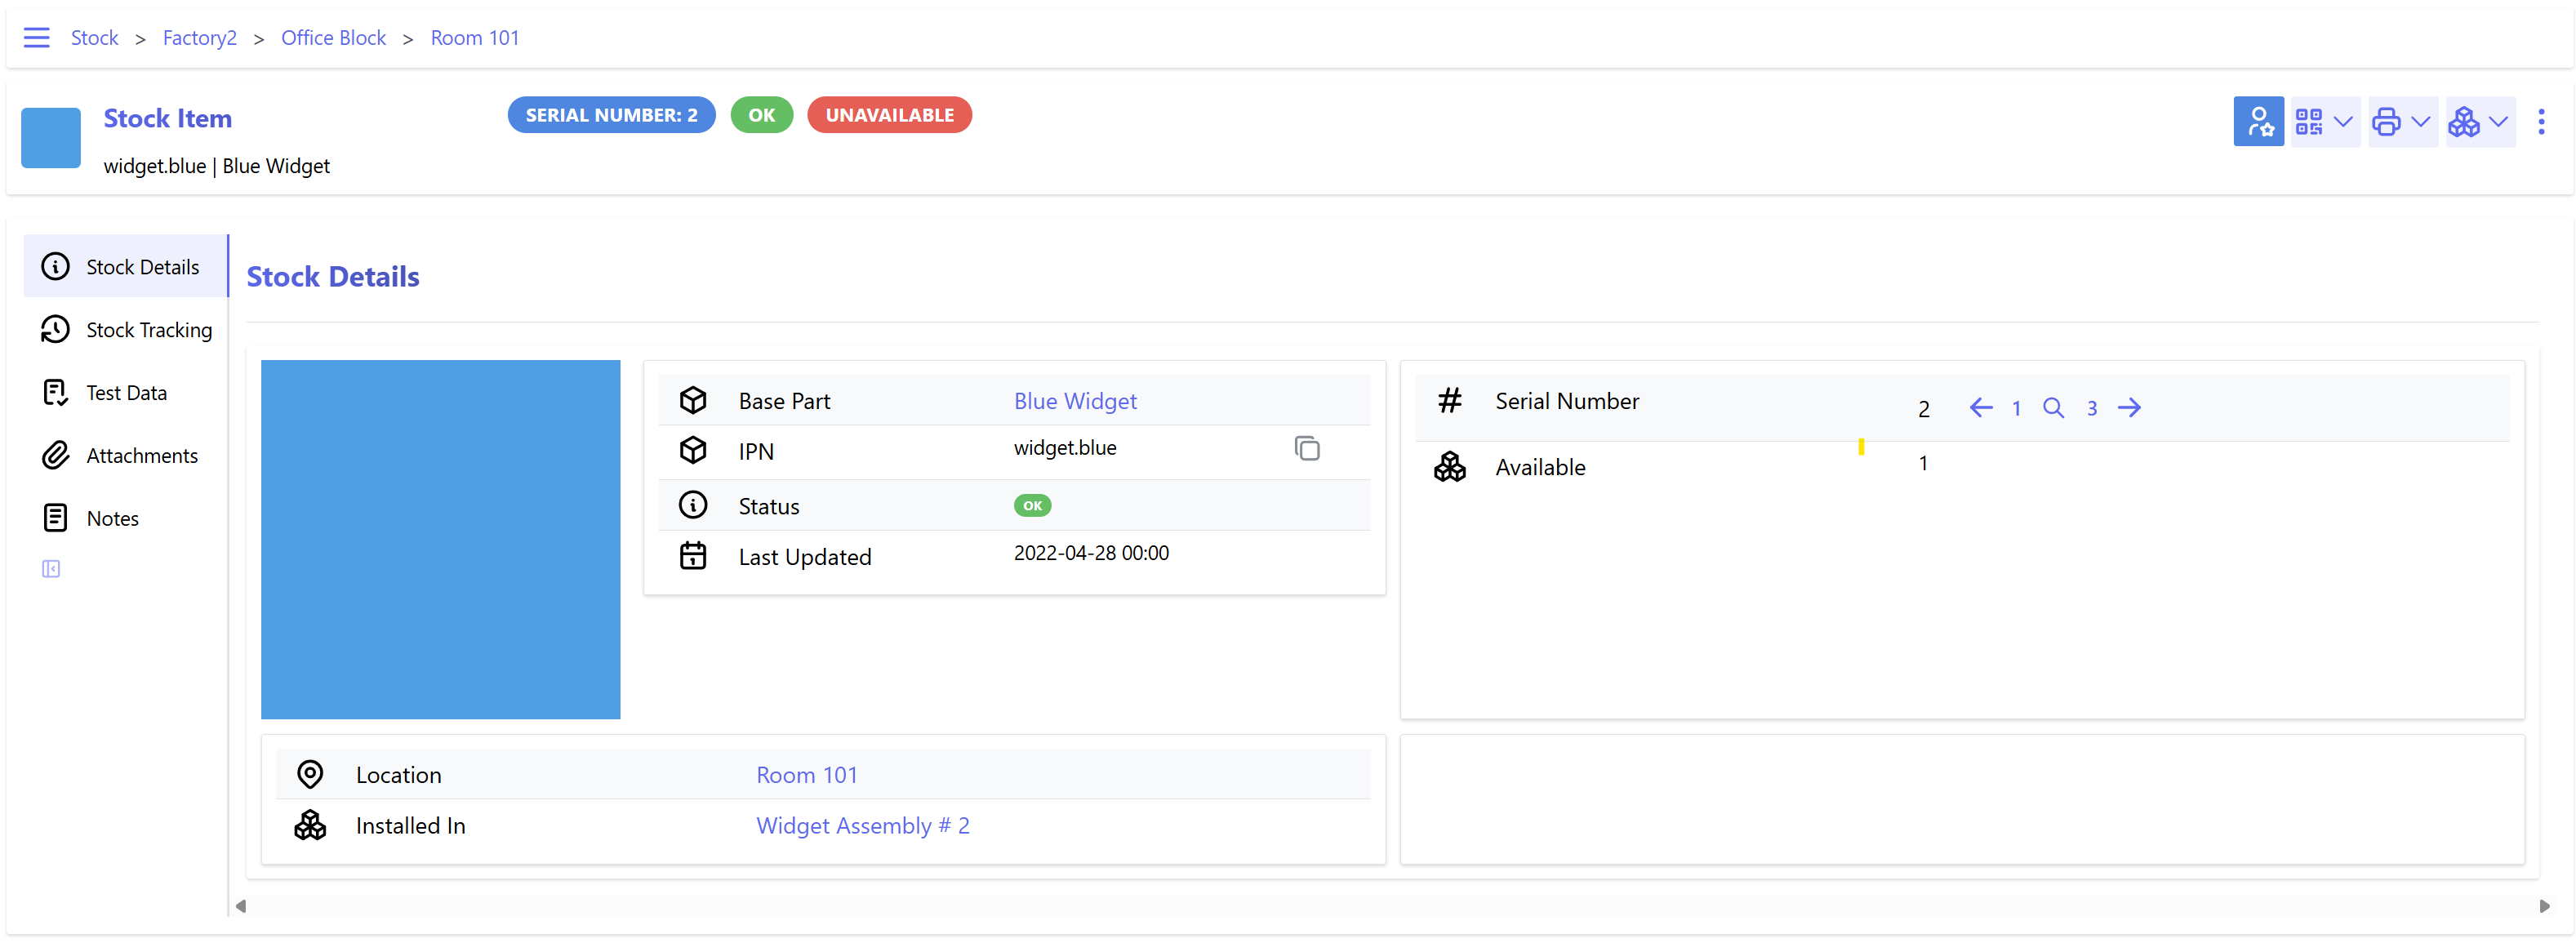Expand the printing actions dropdown
The width and height of the screenshot is (2576, 943).
click(x=2401, y=122)
